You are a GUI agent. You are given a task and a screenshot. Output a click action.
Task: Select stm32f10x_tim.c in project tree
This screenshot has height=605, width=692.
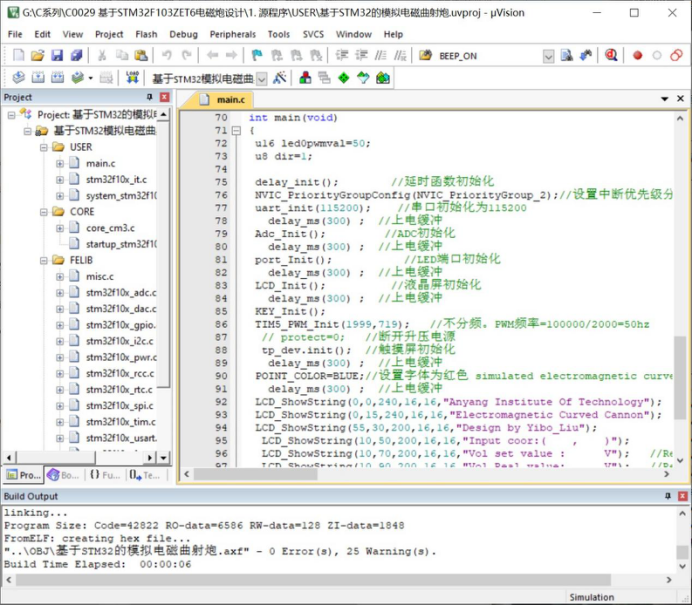click(121, 422)
